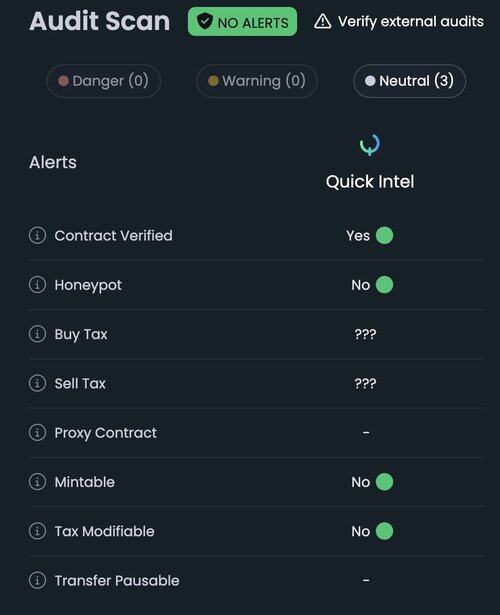Click the info icon beside Mintable

[x=38, y=482]
